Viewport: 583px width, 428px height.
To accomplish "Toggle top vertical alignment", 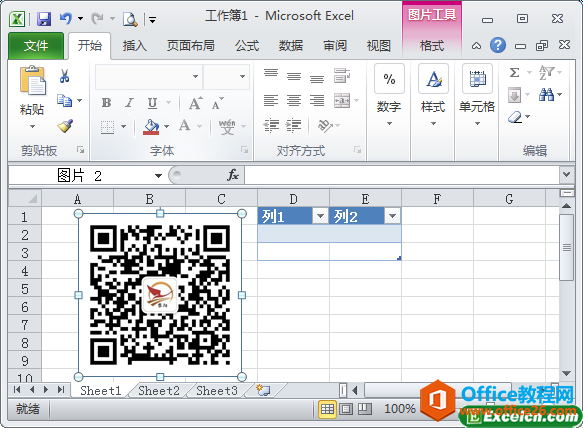I will [x=271, y=73].
